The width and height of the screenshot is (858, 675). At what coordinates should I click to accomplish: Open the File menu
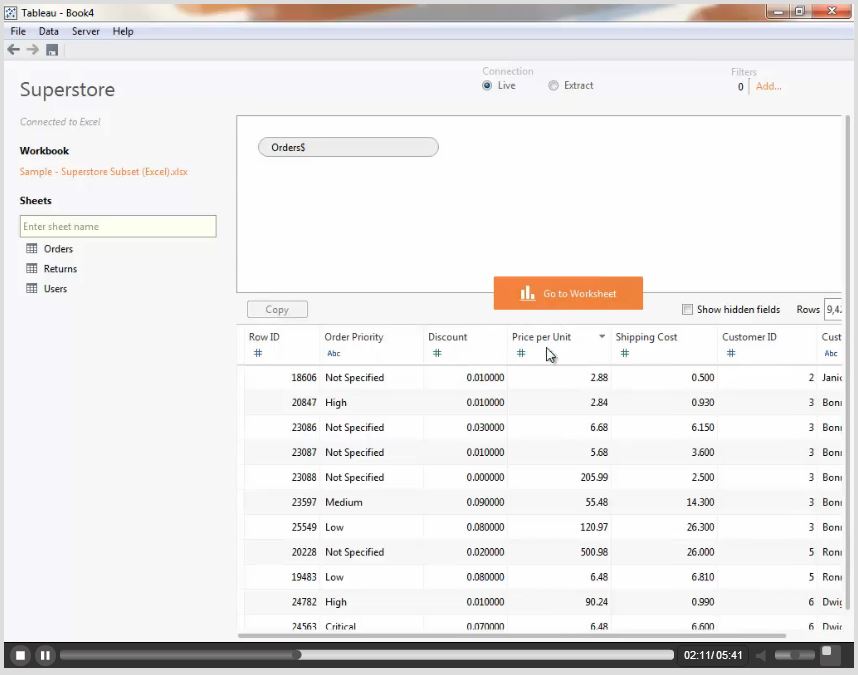(x=18, y=31)
